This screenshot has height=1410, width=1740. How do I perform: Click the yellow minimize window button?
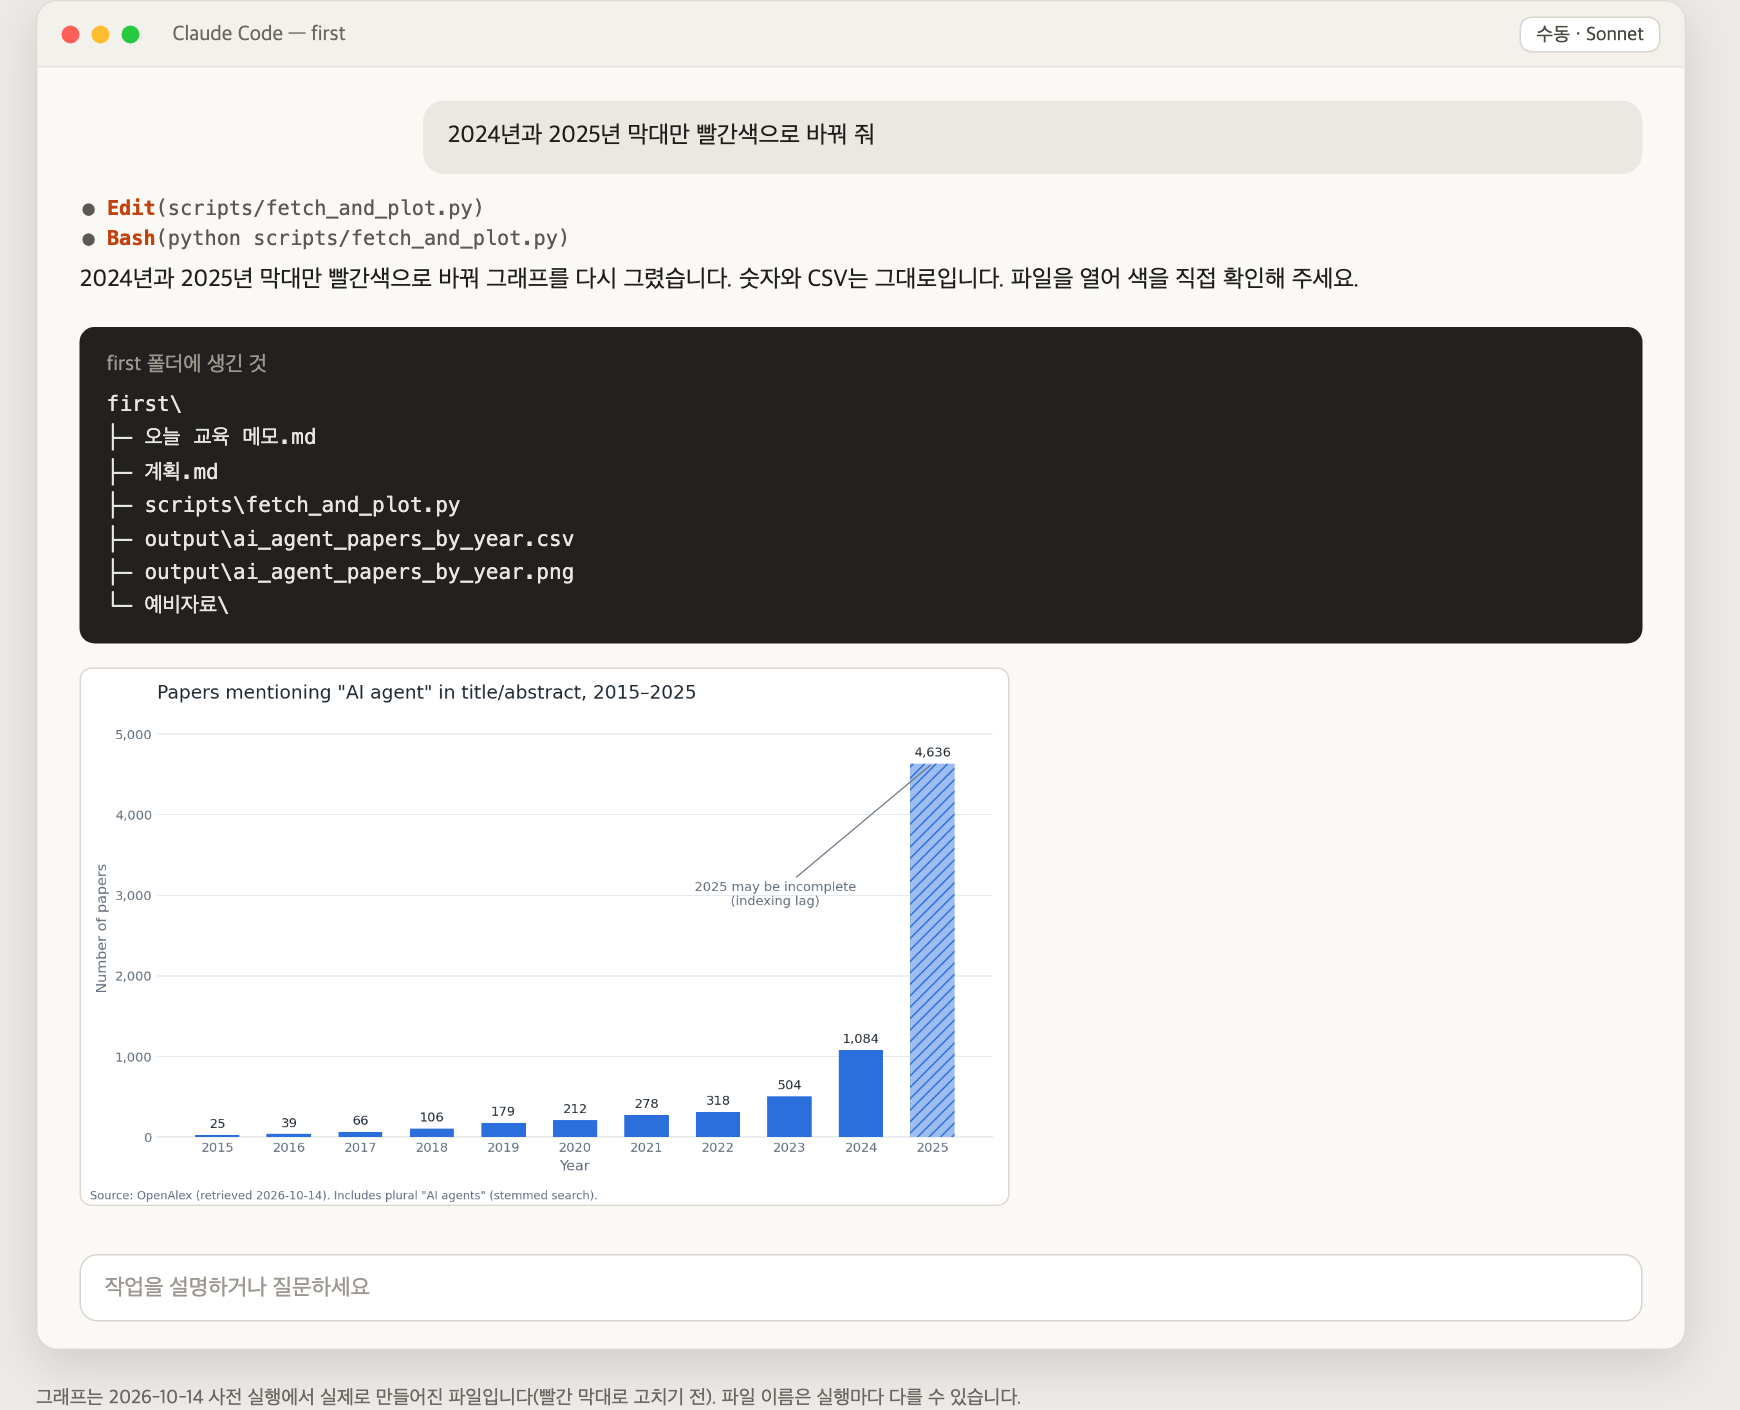[x=100, y=34]
